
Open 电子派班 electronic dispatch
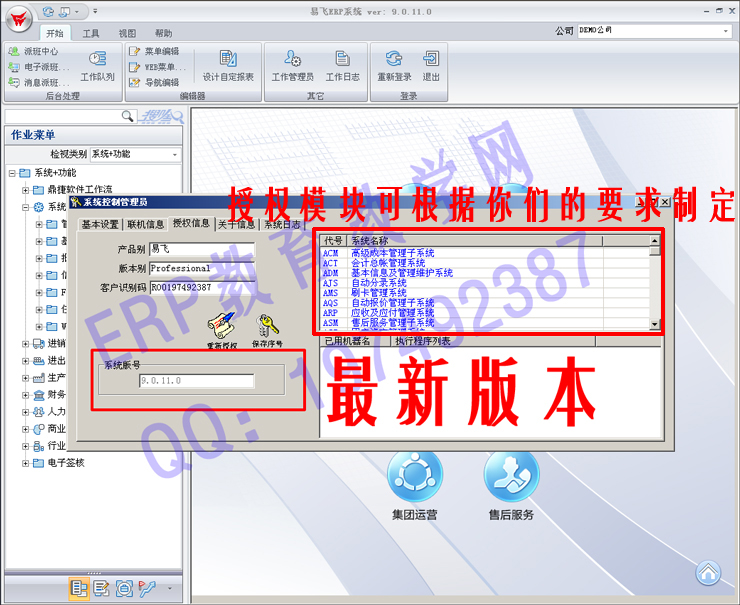point(39,67)
